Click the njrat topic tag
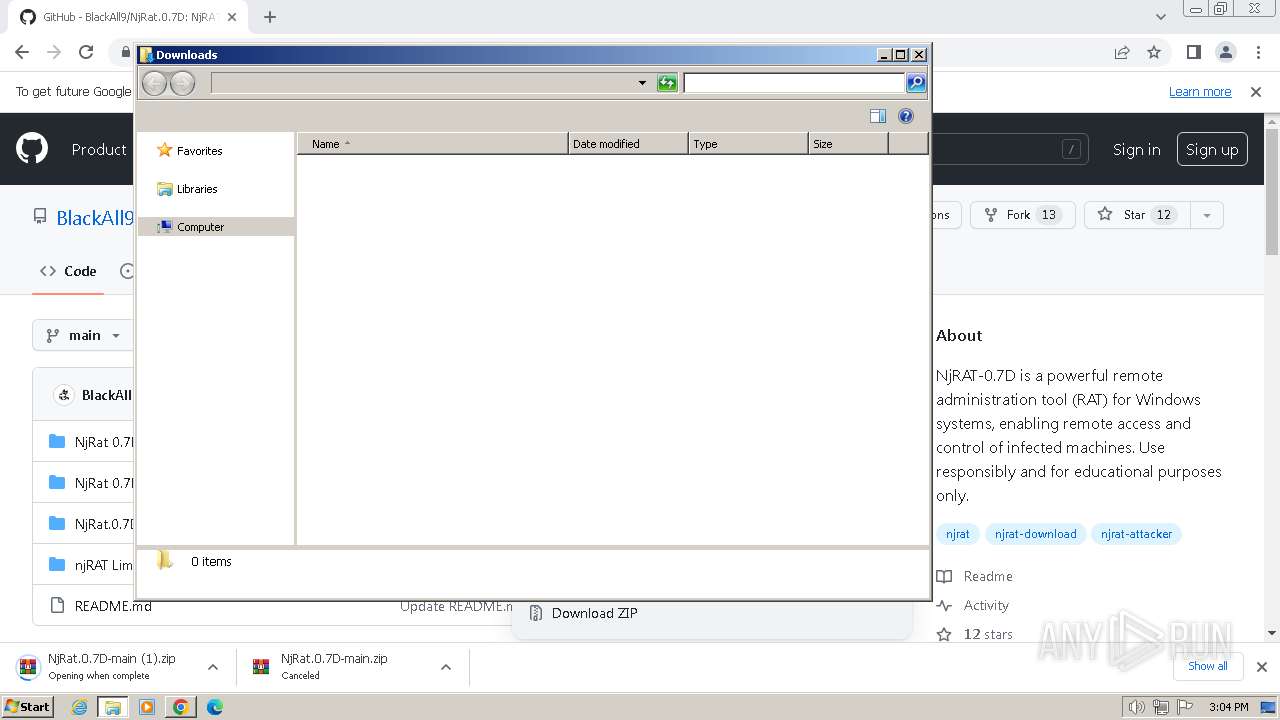 [958, 534]
